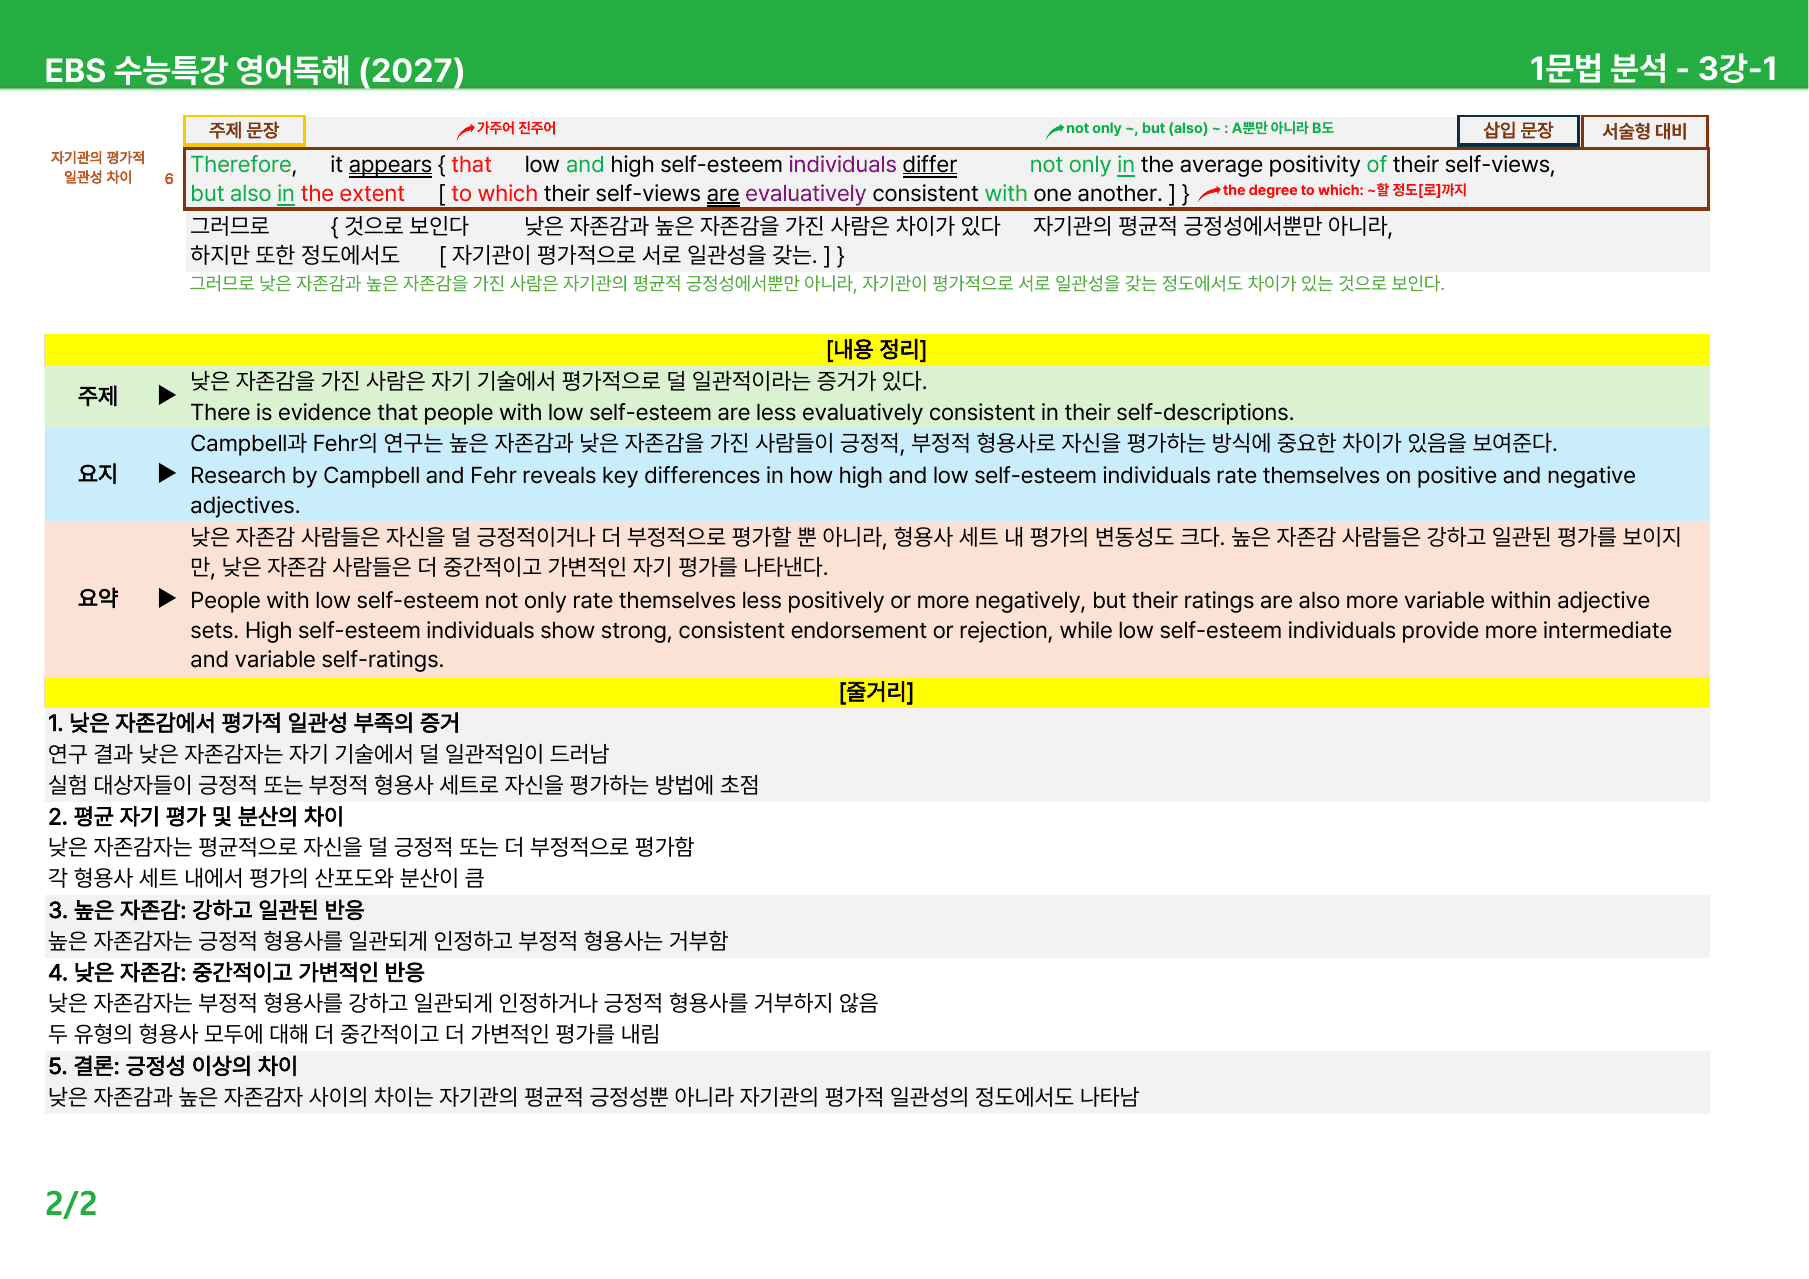Click the 주제 row label

click(98, 396)
